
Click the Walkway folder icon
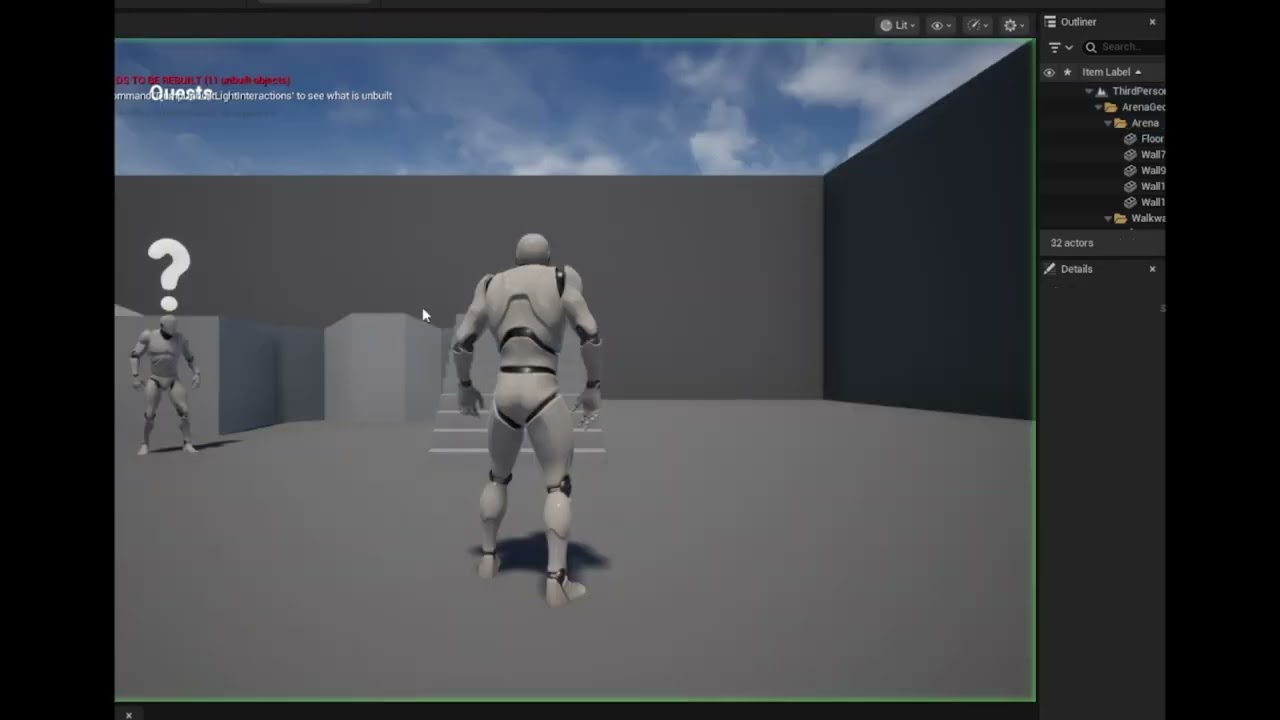[x=1120, y=218]
